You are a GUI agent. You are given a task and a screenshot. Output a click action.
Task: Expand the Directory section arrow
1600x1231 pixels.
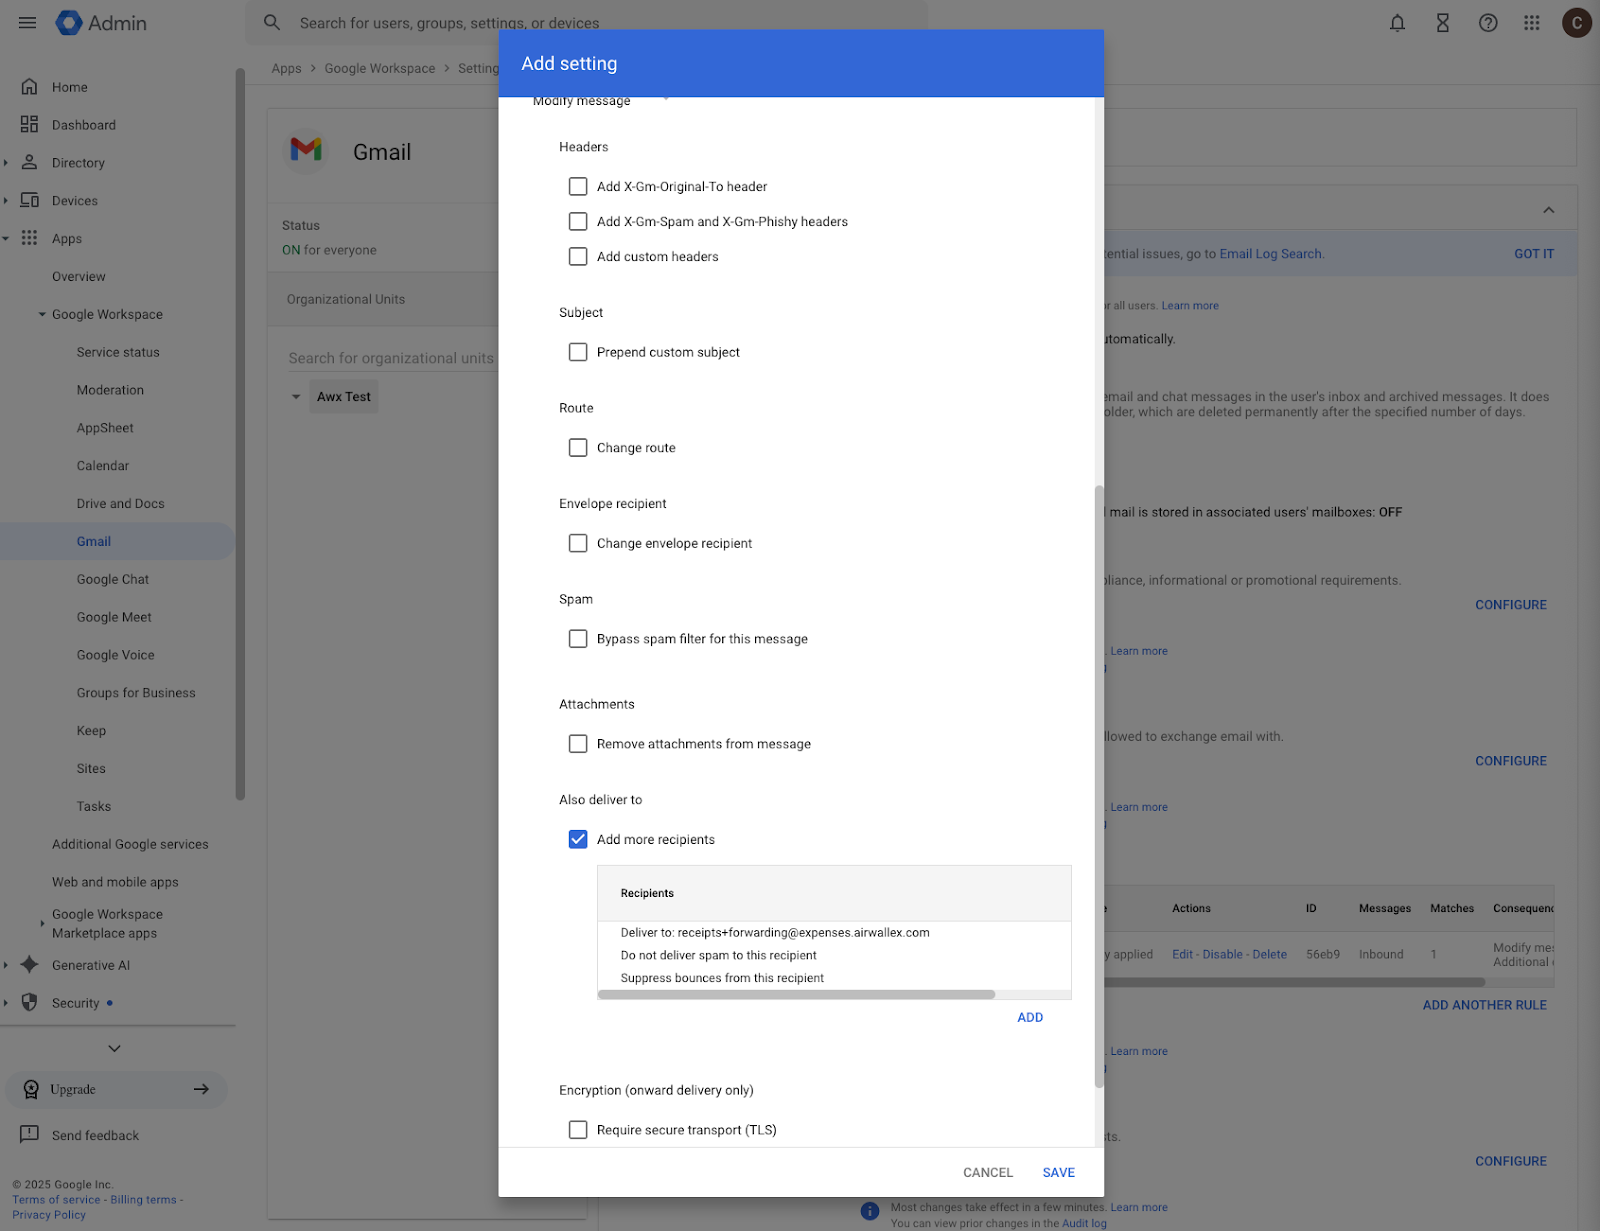tap(6, 162)
